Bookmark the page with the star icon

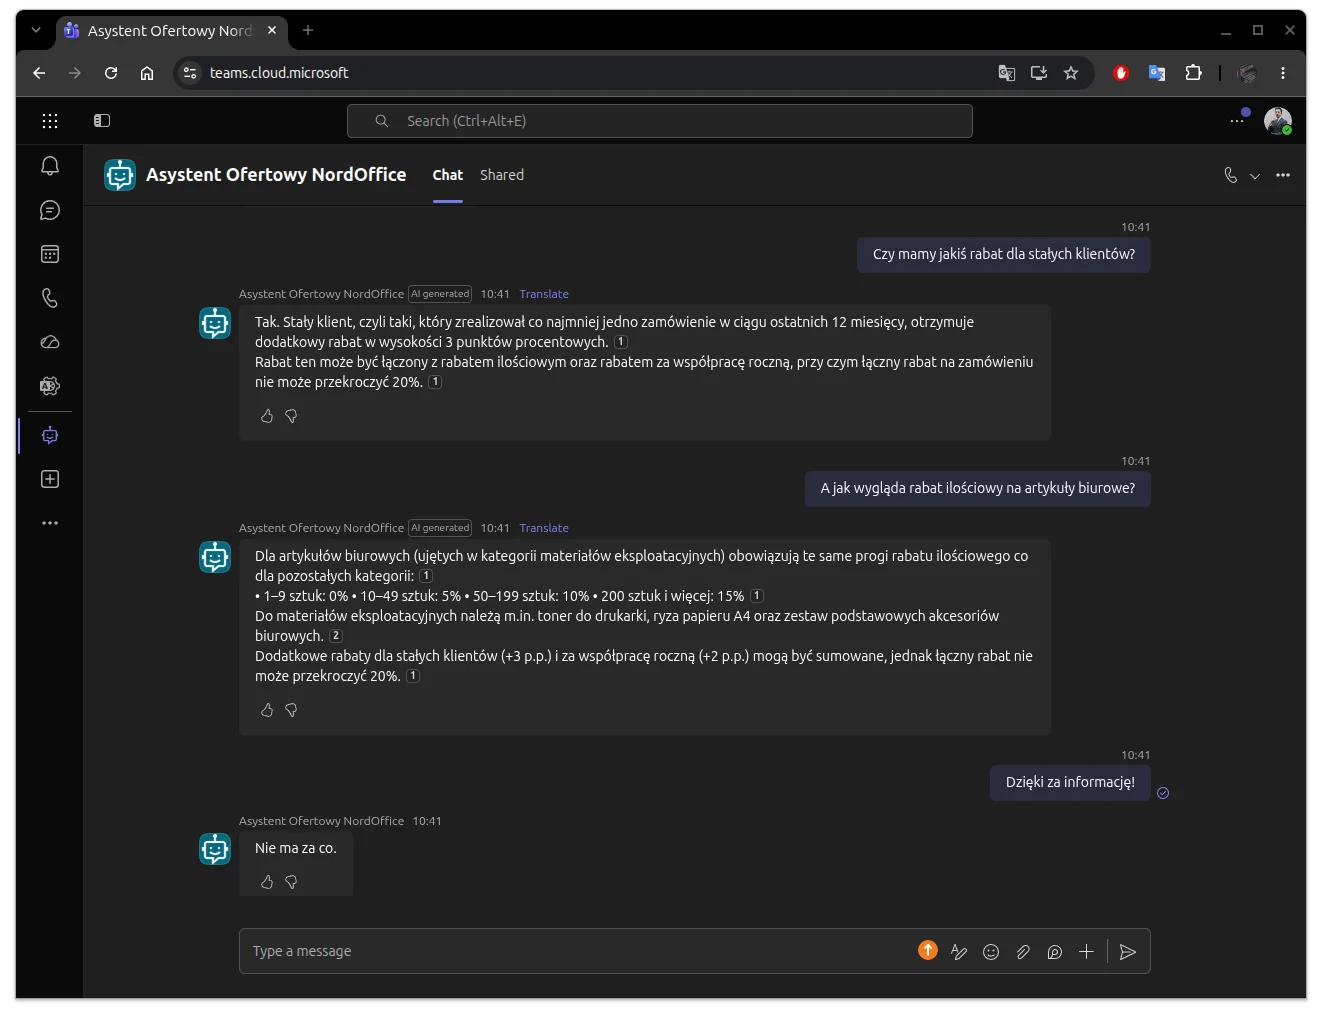1071,73
